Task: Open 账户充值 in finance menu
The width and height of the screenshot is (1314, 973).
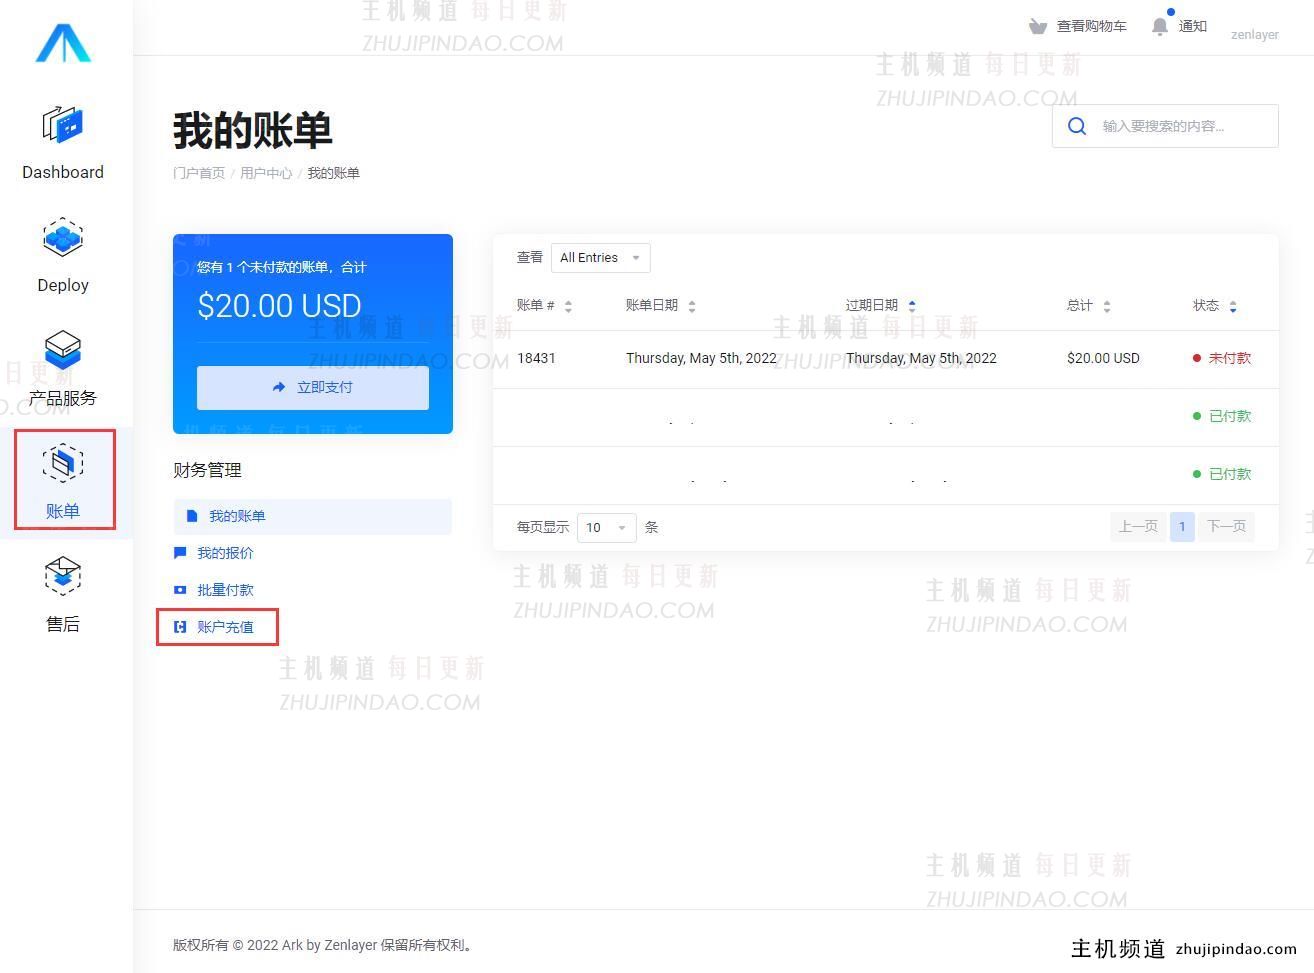Action: coord(225,627)
